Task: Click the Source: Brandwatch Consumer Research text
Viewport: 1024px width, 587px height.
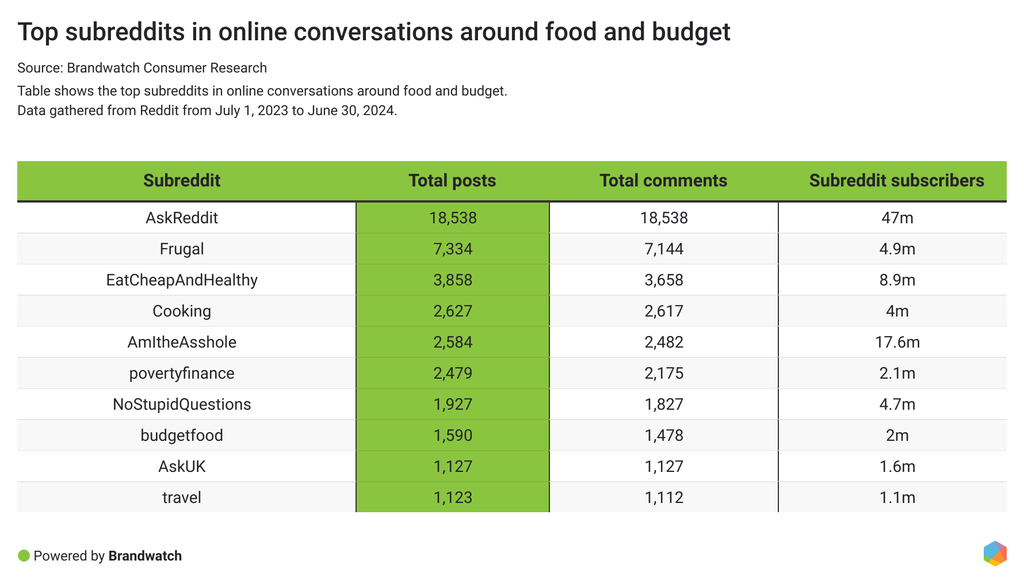Action: (x=142, y=68)
